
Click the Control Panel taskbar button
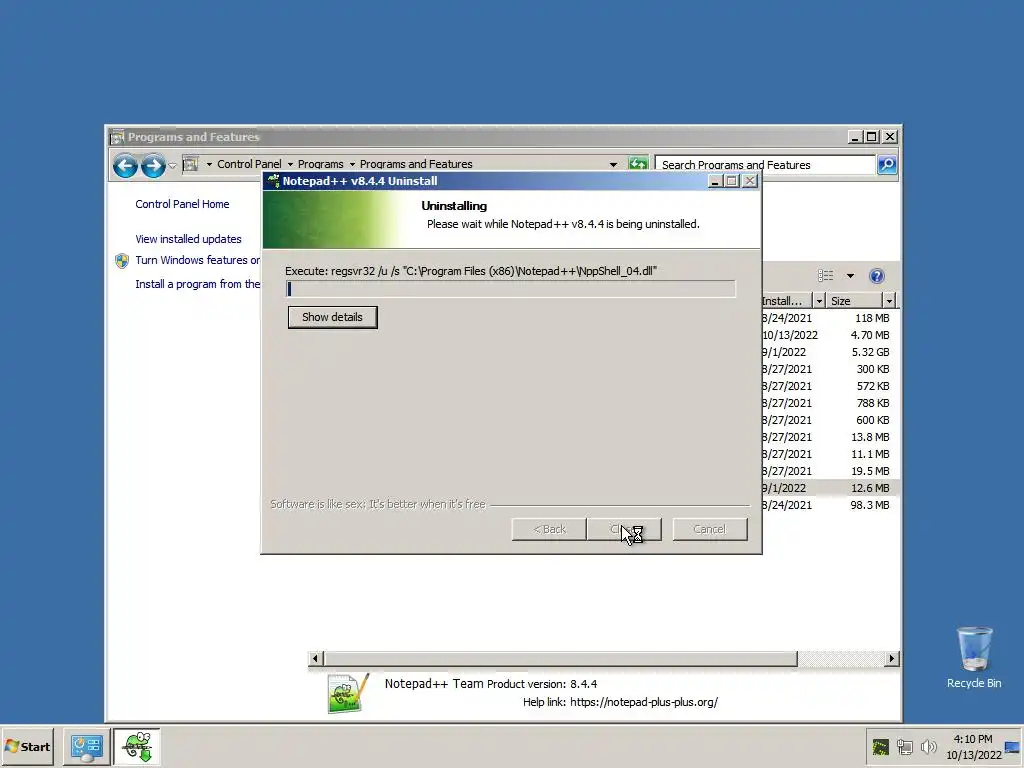tap(87, 746)
